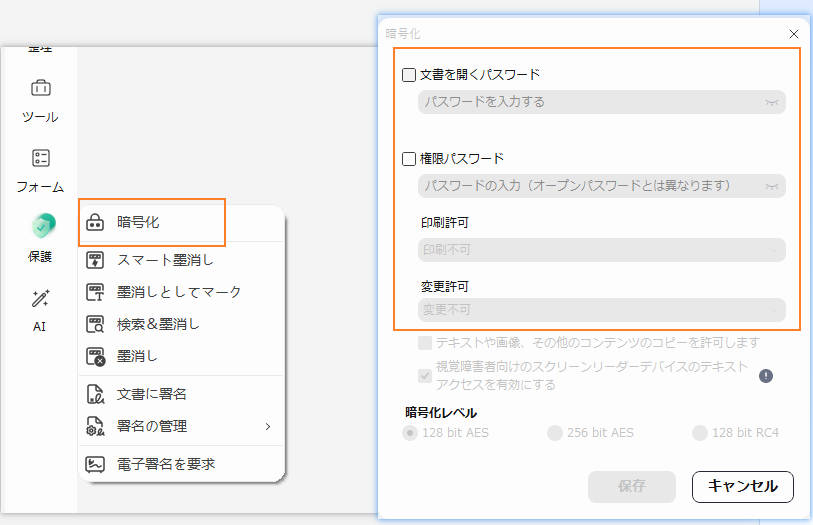Open the ツール sidebar icon

point(40,88)
